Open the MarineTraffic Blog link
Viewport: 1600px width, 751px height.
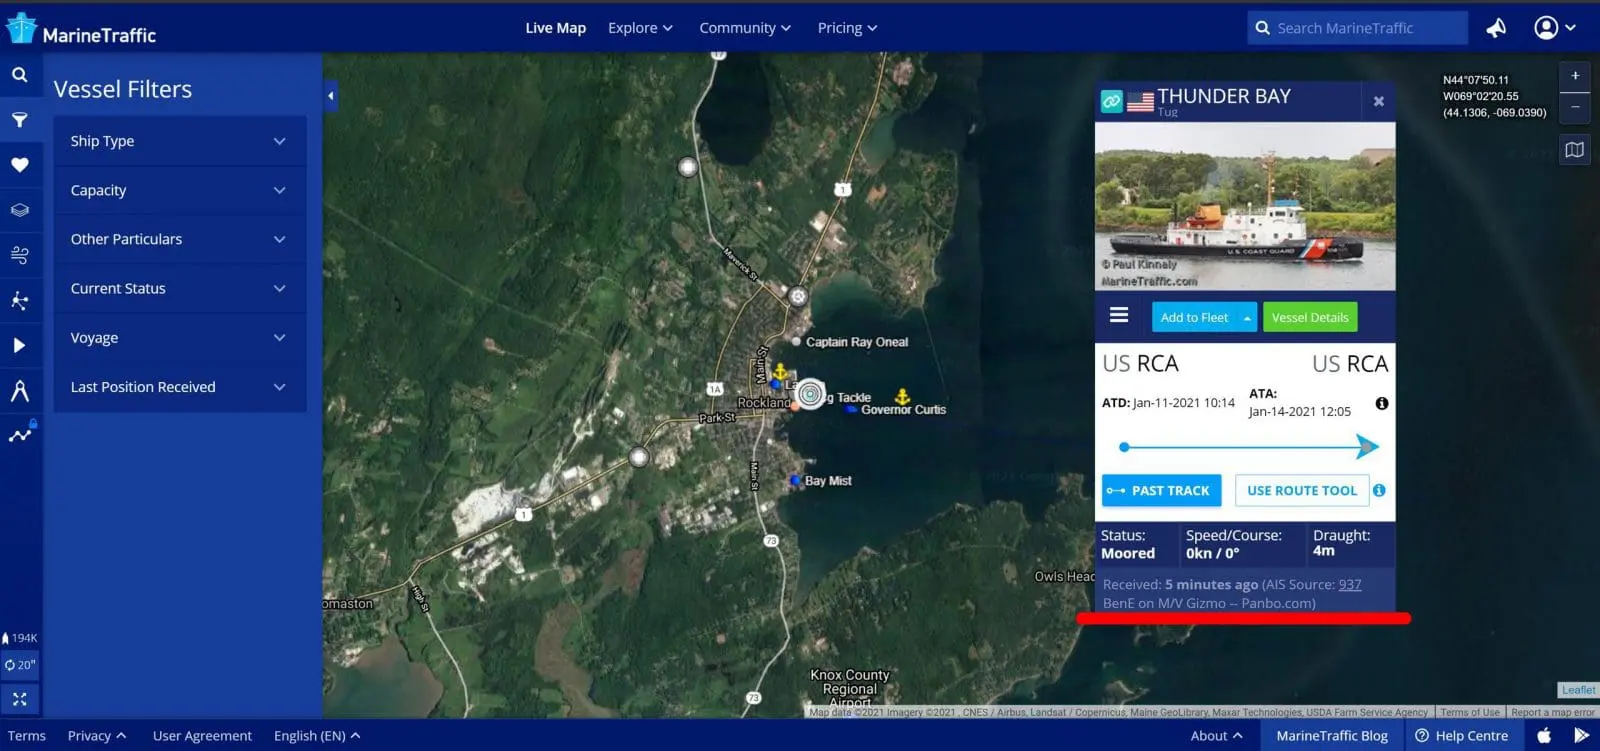pyautogui.click(x=1332, y=736)
